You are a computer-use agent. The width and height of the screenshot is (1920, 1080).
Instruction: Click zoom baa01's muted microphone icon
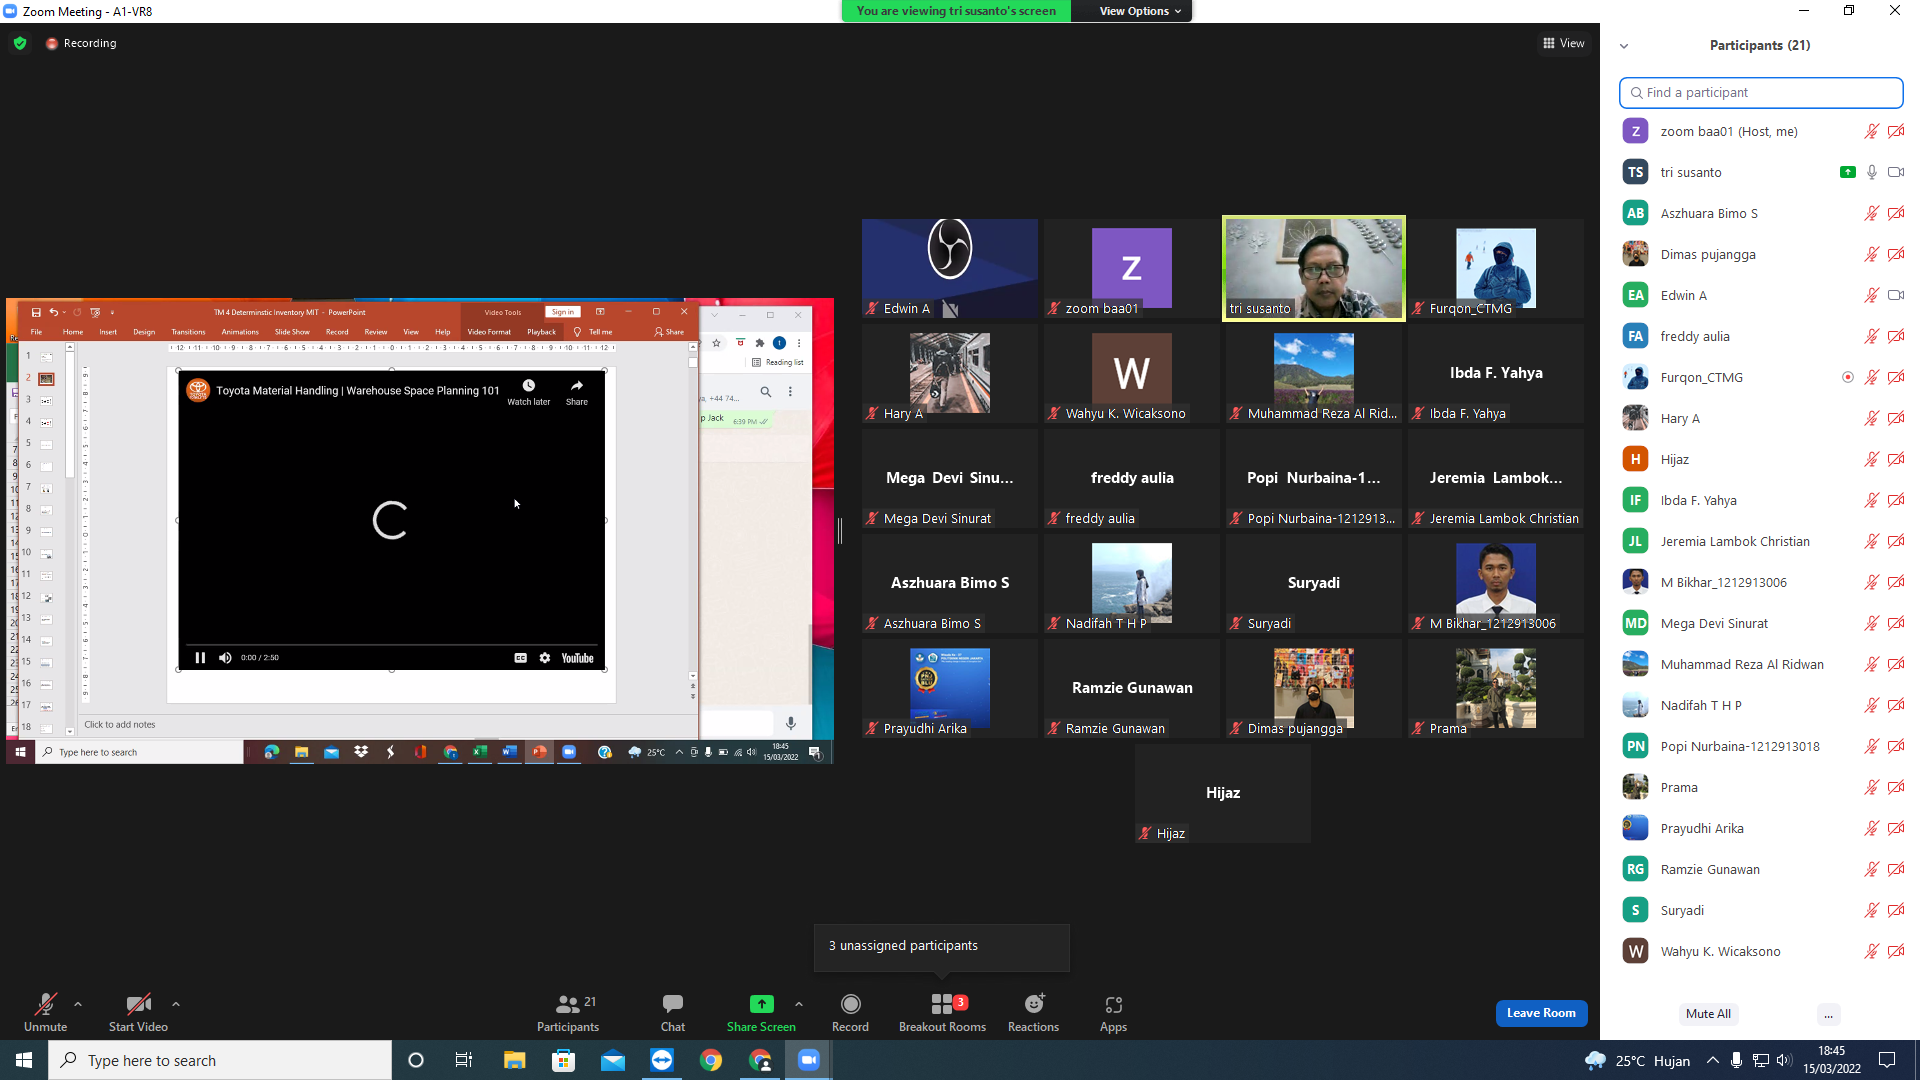tap(1872, 131)
